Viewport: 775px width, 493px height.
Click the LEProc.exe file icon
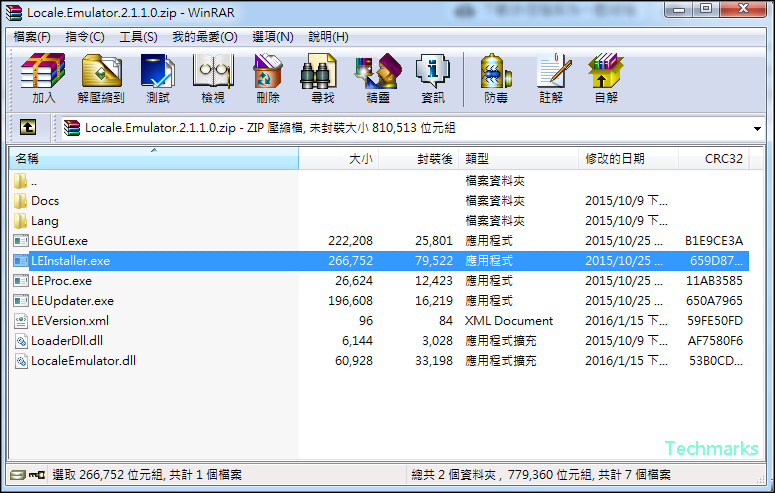pos(21,281)
